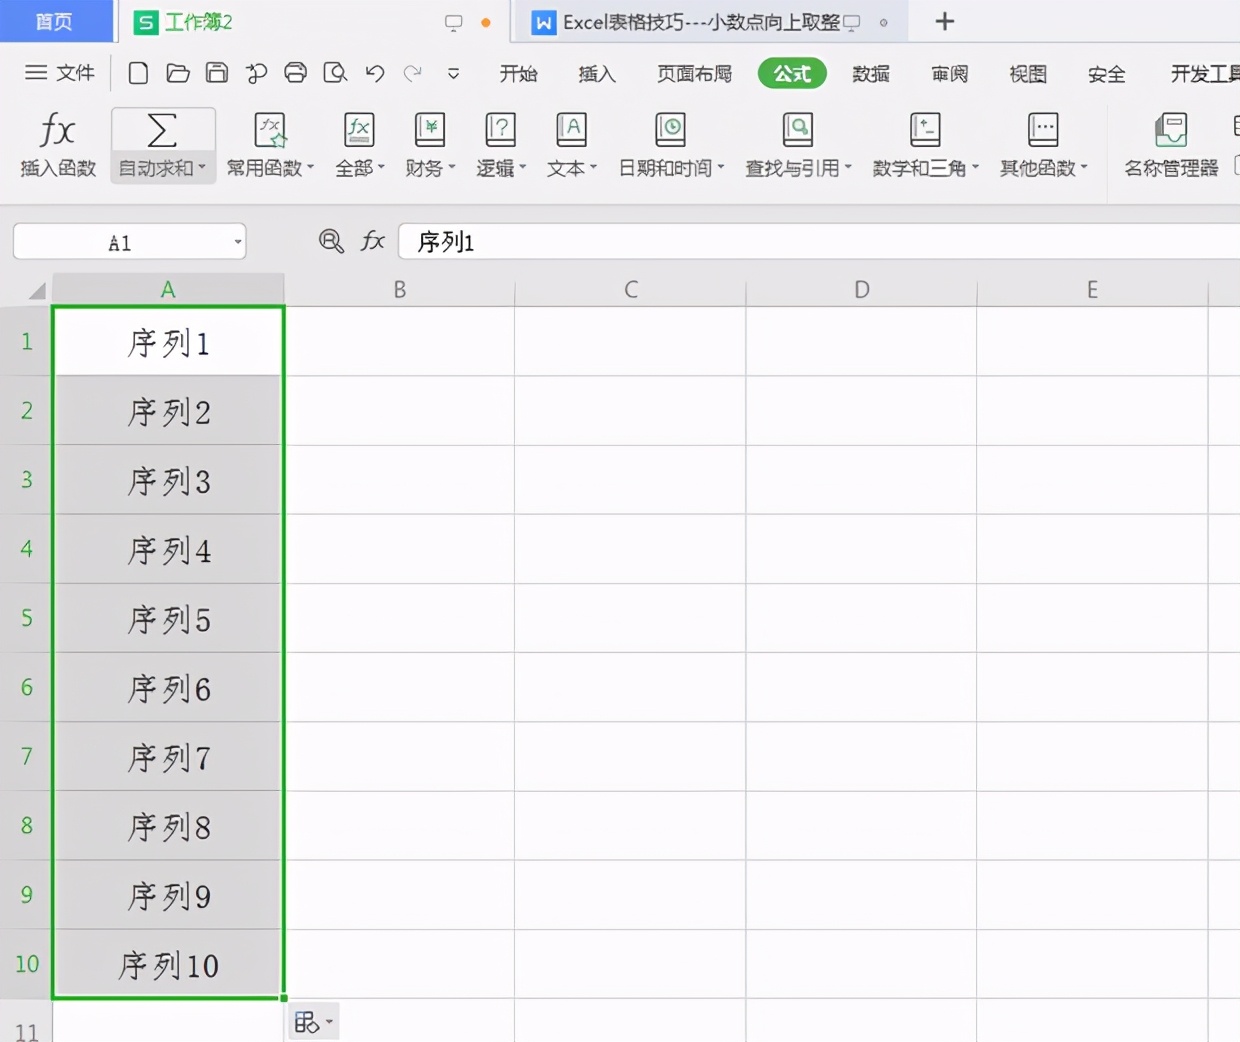Image resolution: width=1240 pixels, height=1042 pixels.
Task: Click cell containing 序列1
Action: pyautogui.click(x=168, y=342)
